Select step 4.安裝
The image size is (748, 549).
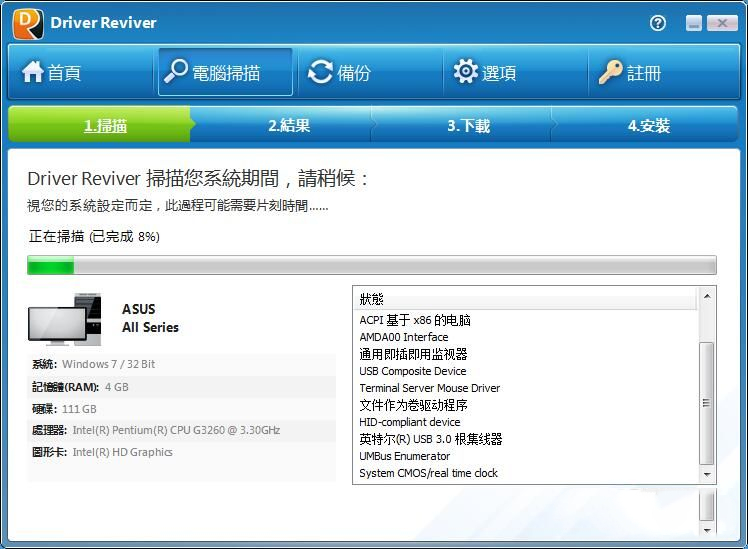[645, 125]
